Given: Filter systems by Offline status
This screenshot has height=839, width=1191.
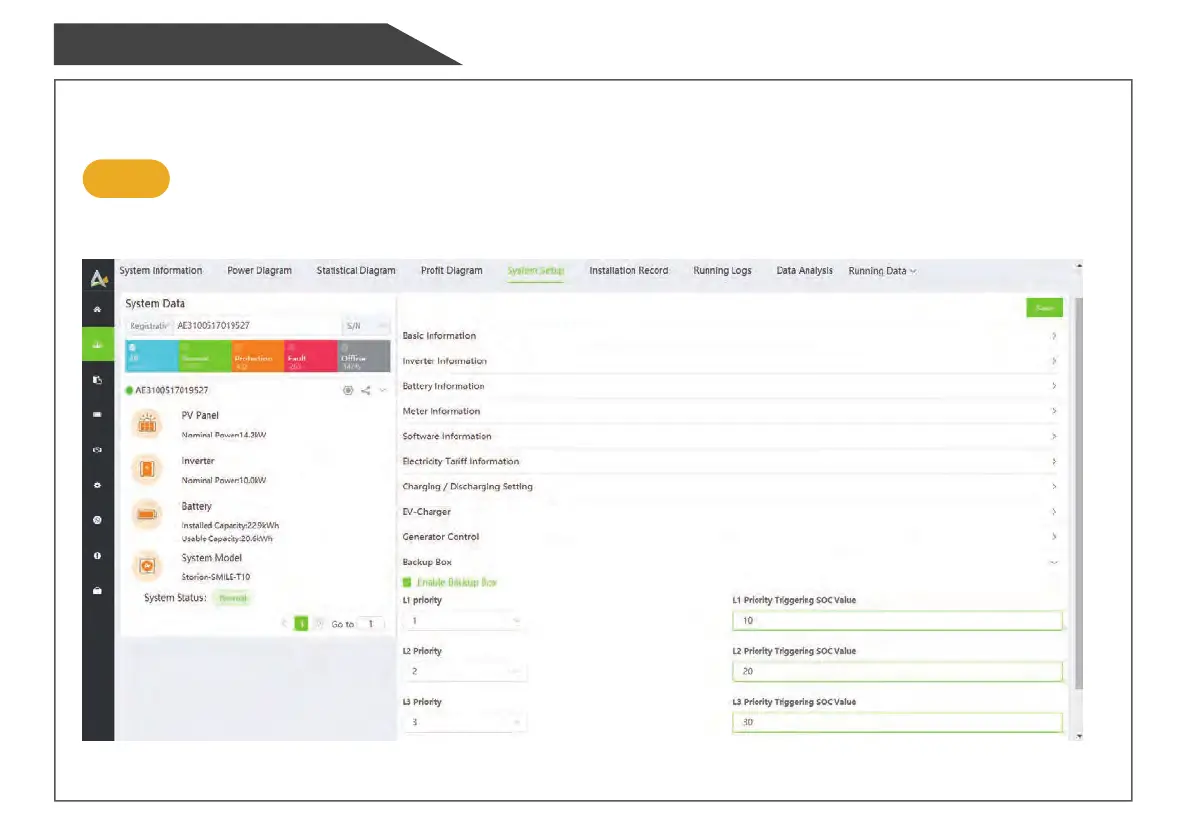Looking at the screenshot, I should pos(364,356).
